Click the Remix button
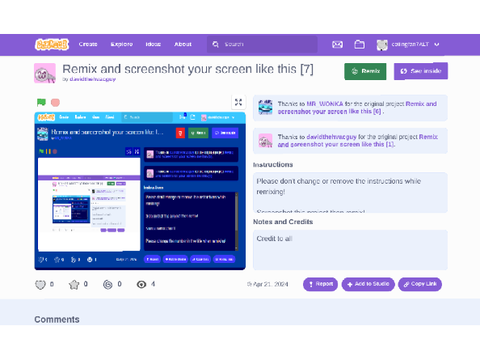 click(x=365, y=71)
